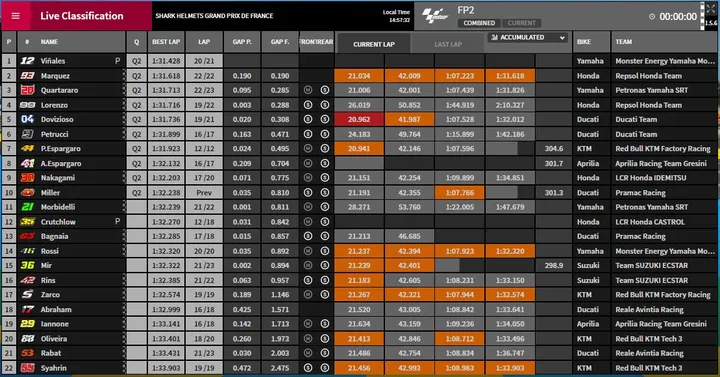720x377 pixels.
Task: Switch timing view to COMBINED
Action: pos(479,23)
